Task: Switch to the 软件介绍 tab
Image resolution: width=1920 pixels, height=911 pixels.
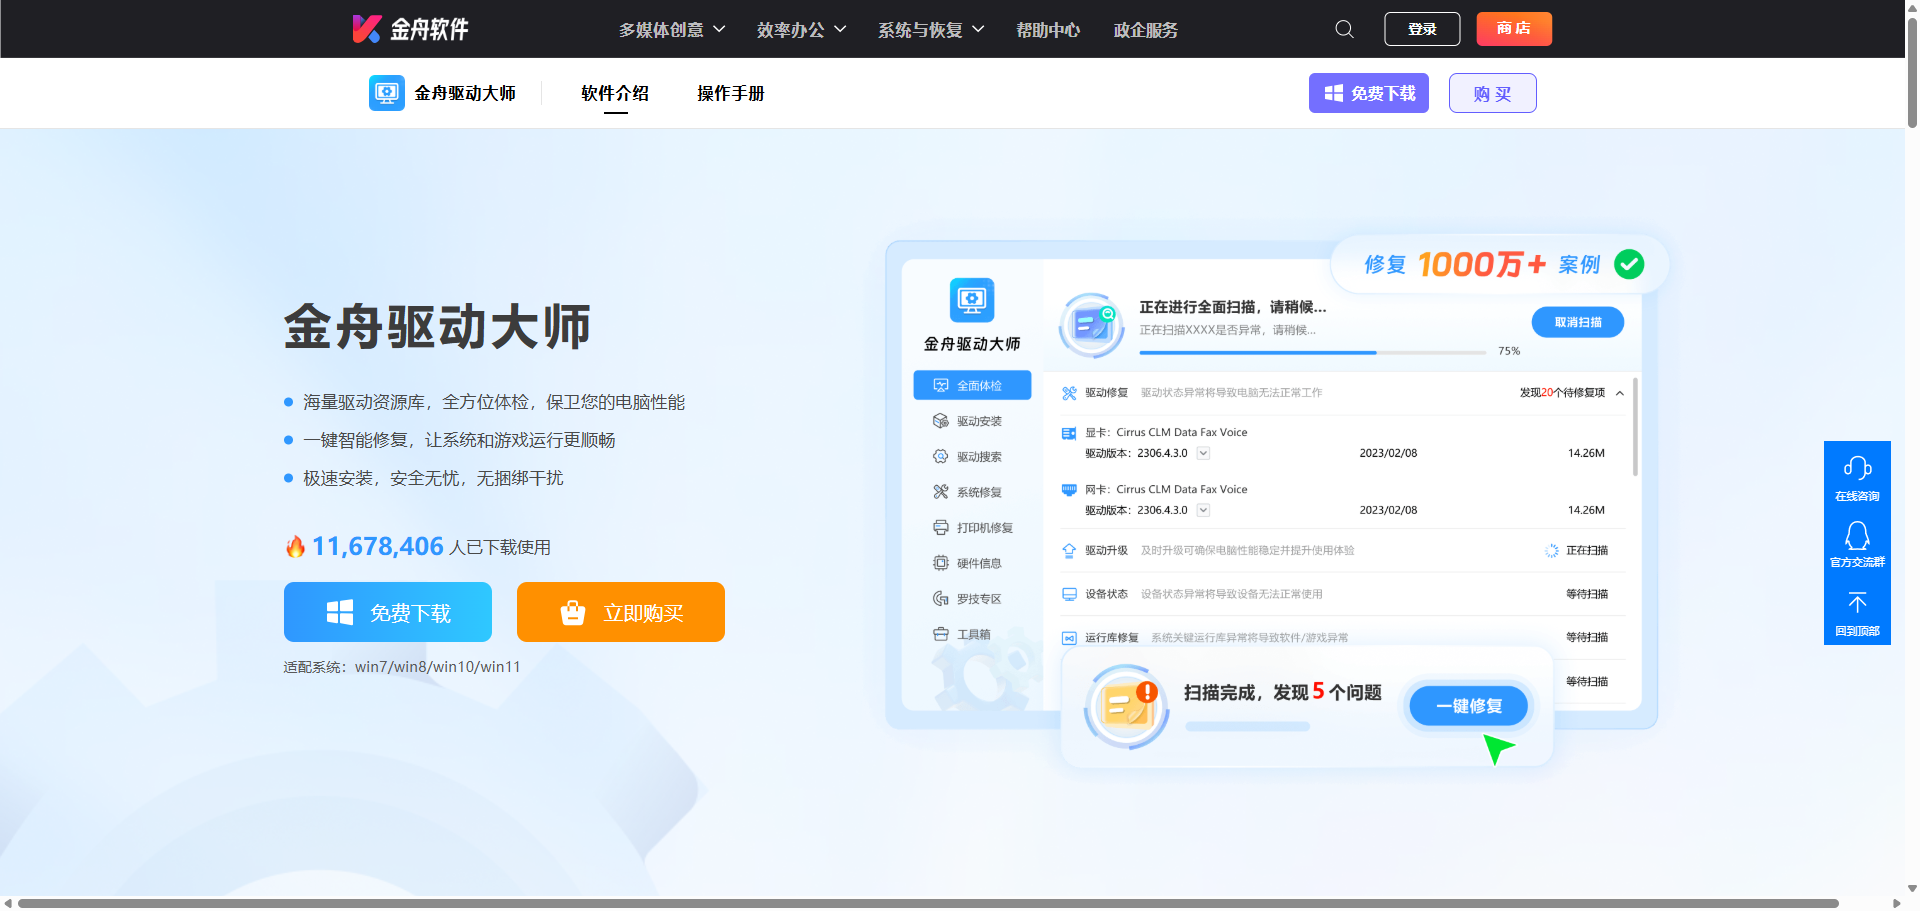Action: [615, 93]
